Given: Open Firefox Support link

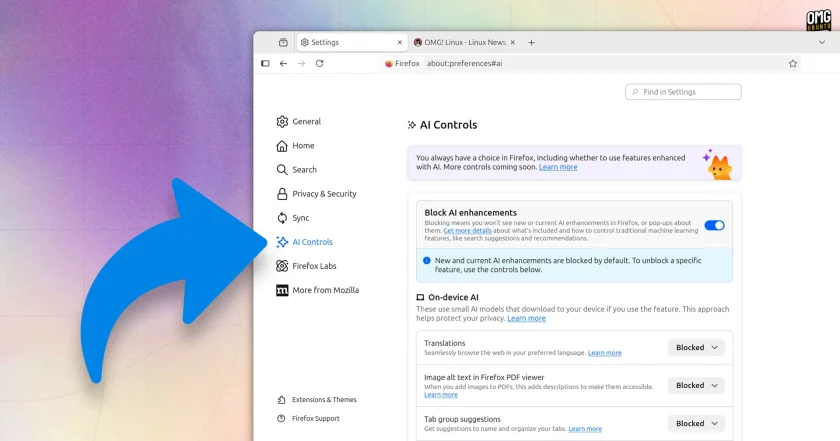Looking at the screenshot, I should [316, 418].
